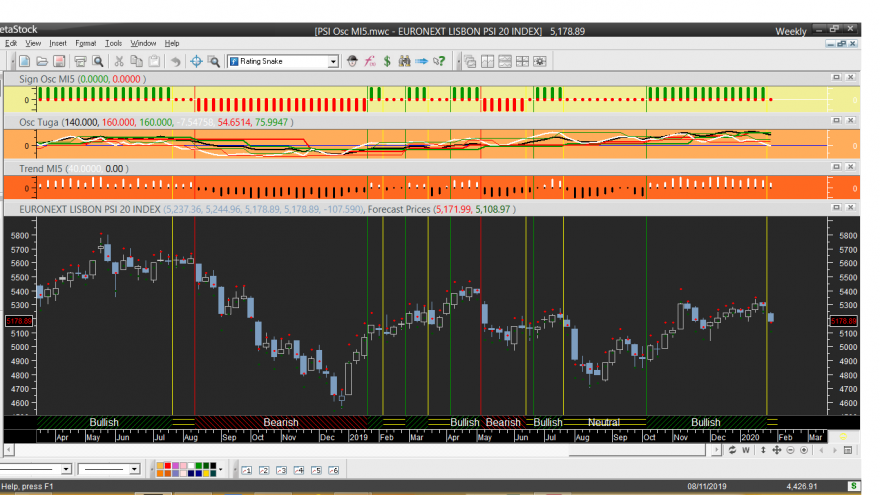Pick the yellow color swatch
880x495 pixels.
click(206, 474)
